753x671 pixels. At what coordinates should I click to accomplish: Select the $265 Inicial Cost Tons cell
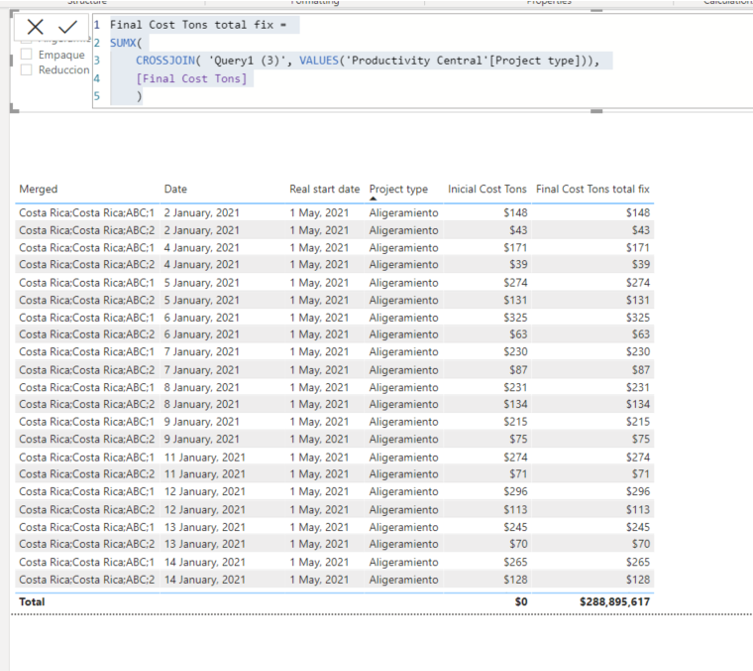pyautogui.click(x=515, y=562)
